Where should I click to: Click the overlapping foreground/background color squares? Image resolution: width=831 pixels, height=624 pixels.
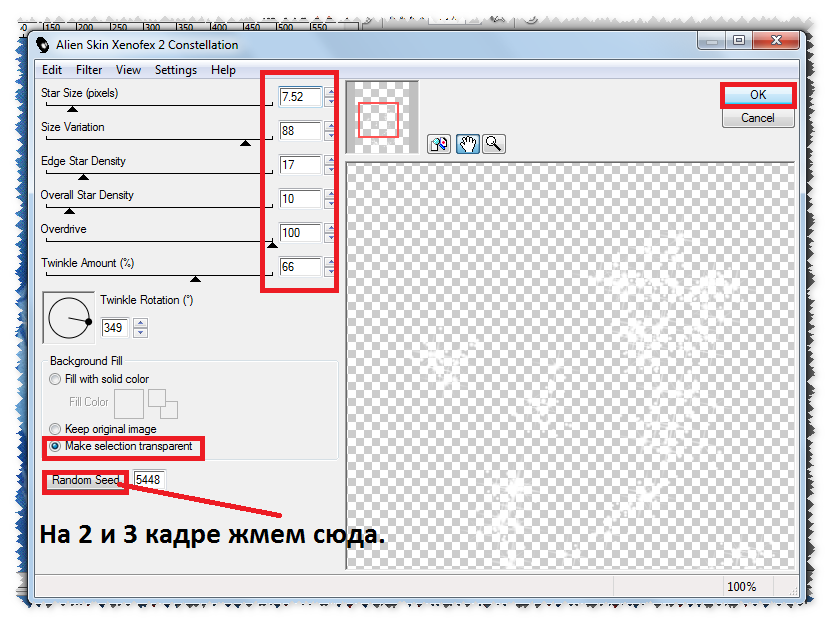point(163,404)
